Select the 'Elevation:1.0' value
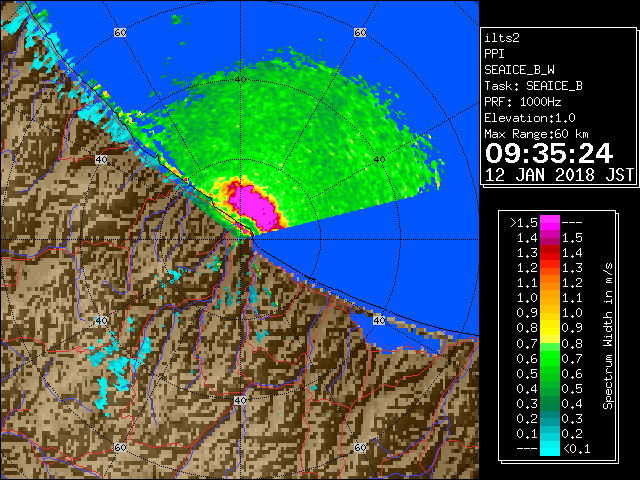 530,118
